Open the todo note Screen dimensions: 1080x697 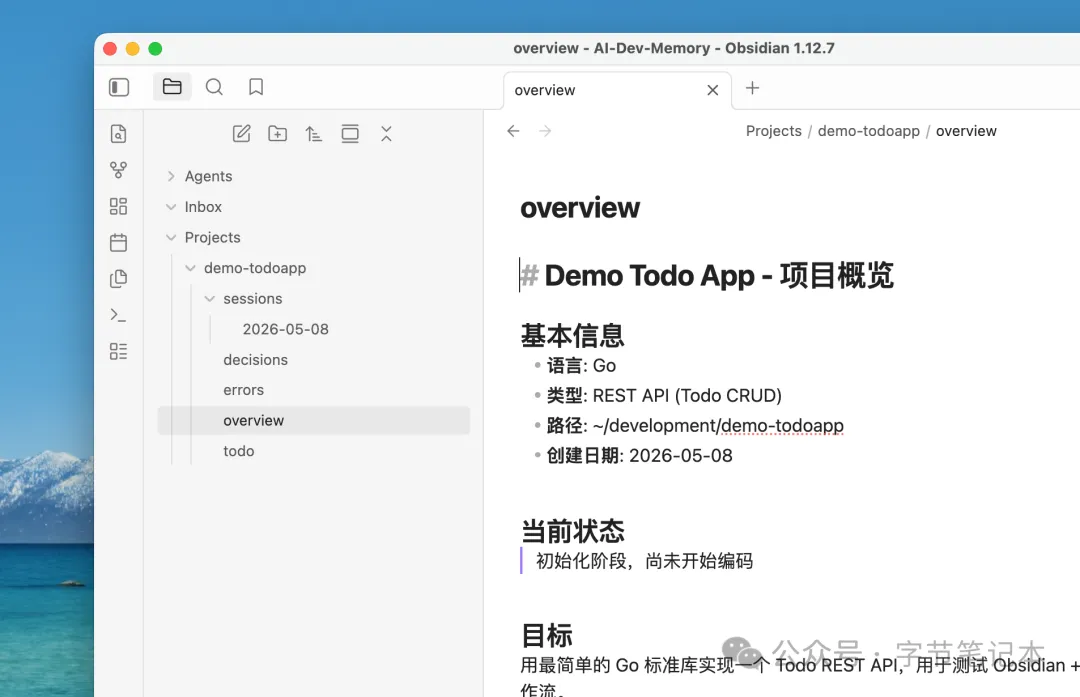[238, 451]
